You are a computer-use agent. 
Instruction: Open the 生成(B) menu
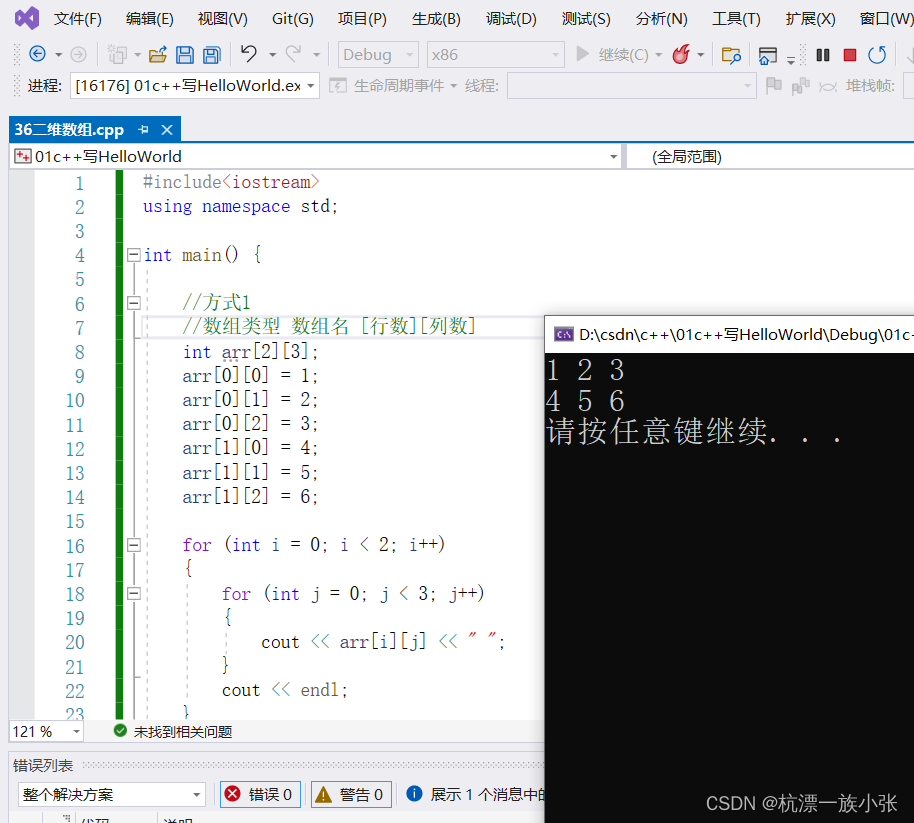tap(436, 19)
